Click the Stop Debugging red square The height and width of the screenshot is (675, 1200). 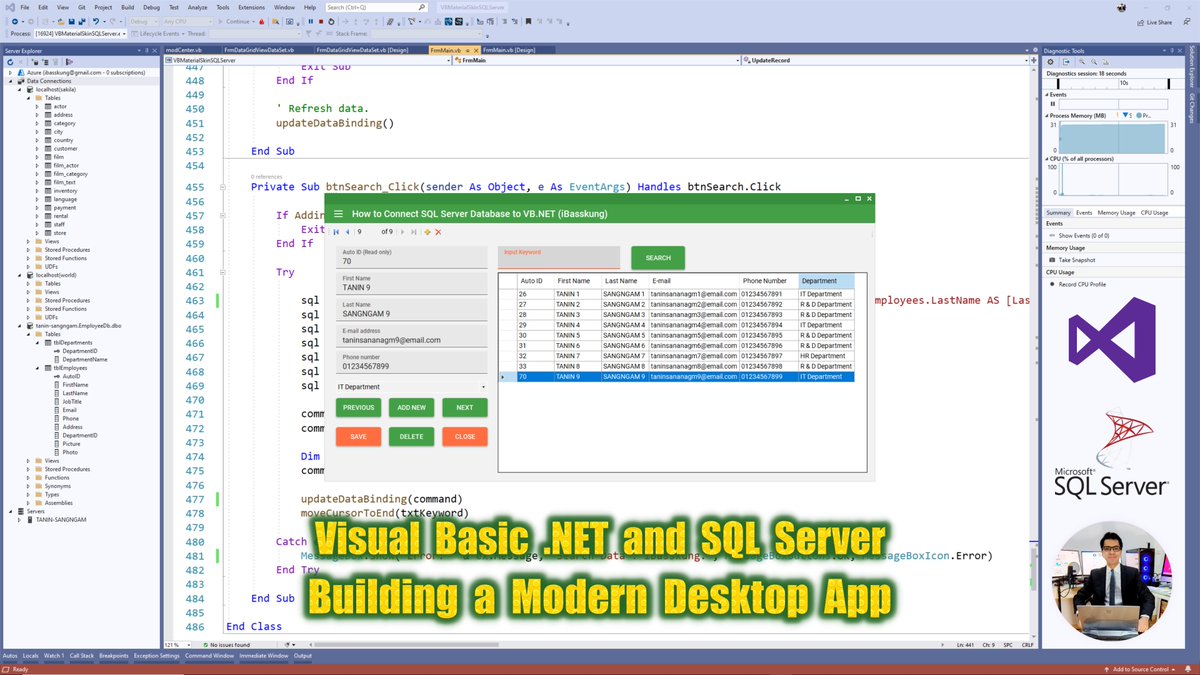[x=321, y=21]
